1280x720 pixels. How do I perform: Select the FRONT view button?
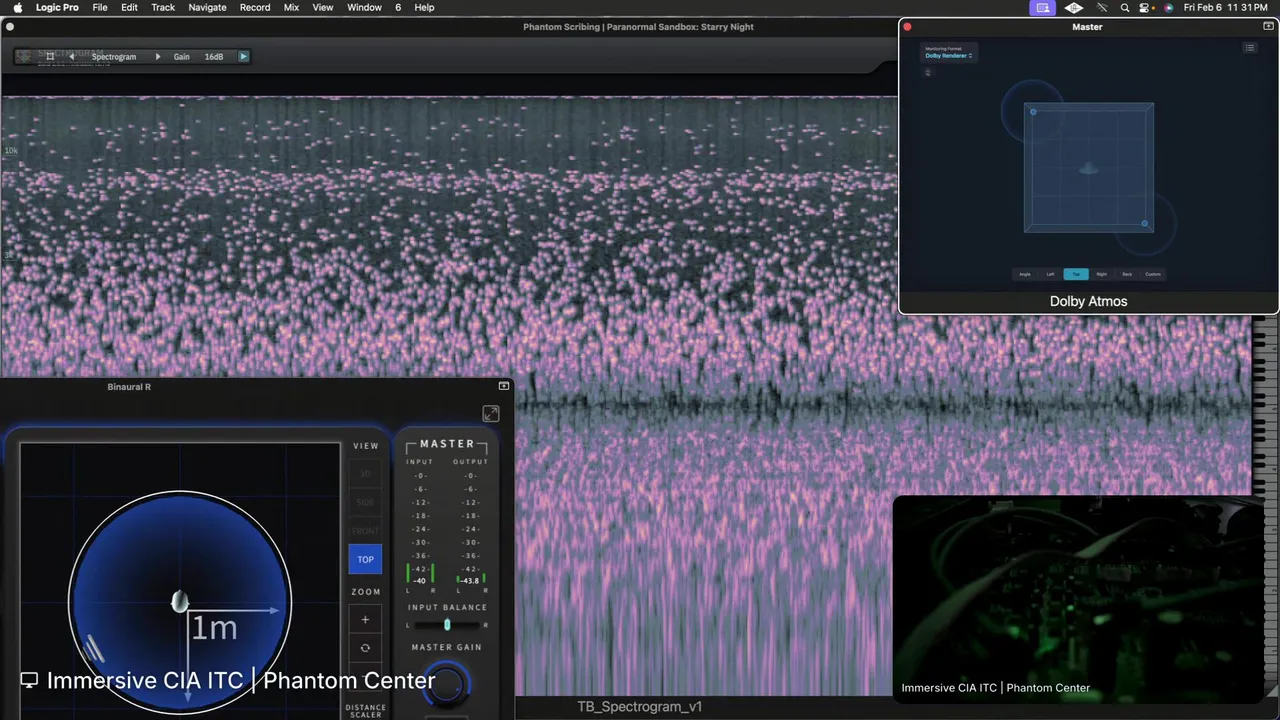click(365, 531)
